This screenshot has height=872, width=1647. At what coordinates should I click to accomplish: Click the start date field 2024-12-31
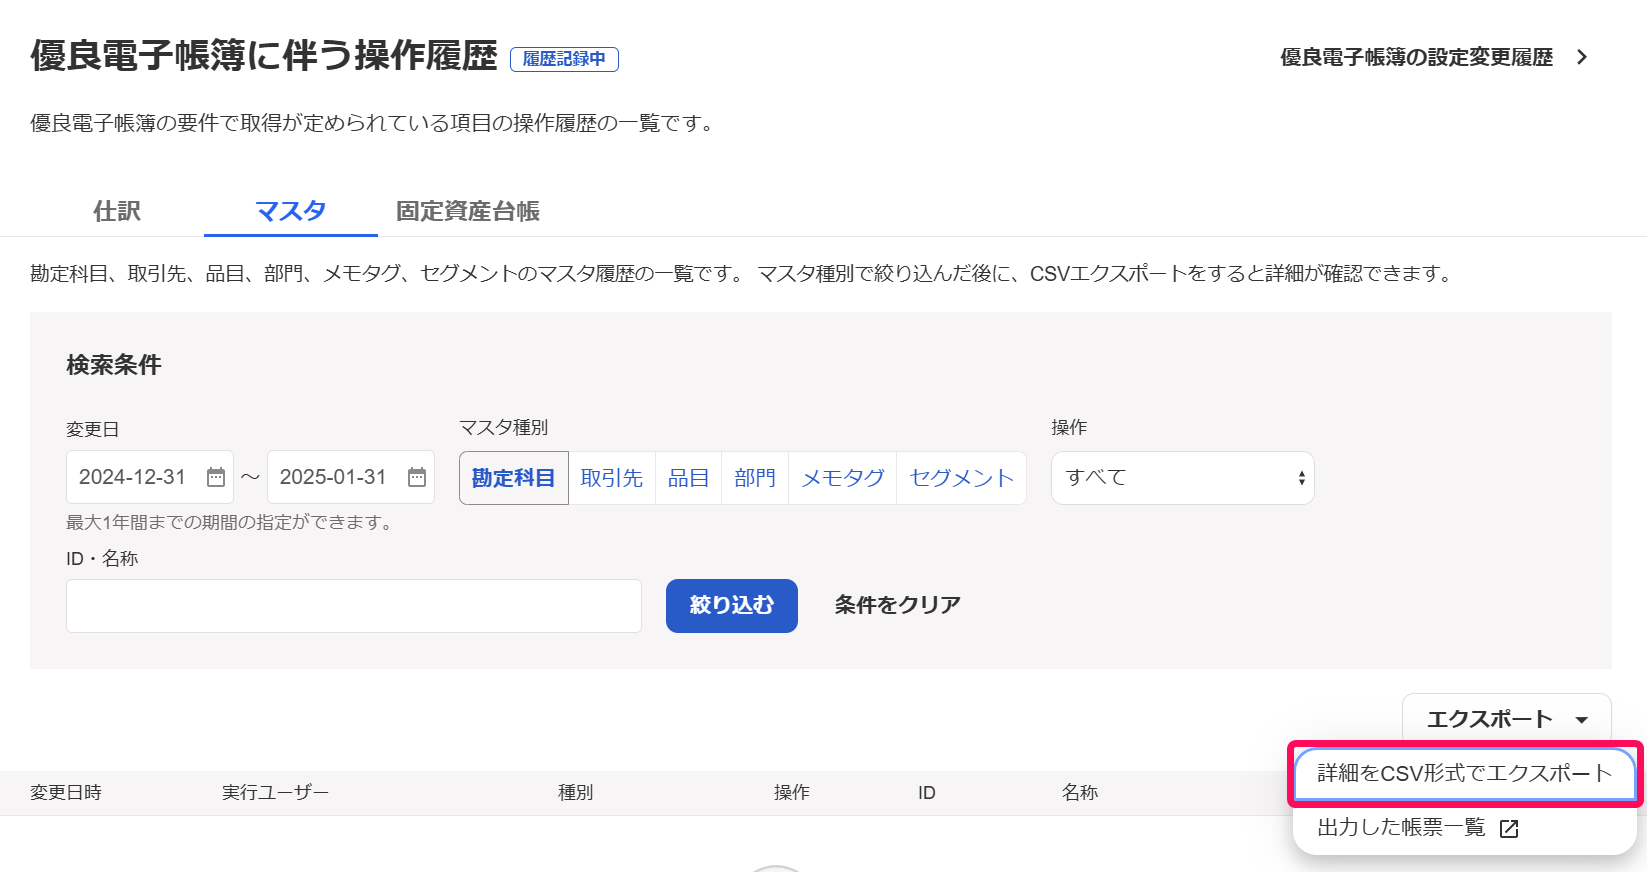150,477
